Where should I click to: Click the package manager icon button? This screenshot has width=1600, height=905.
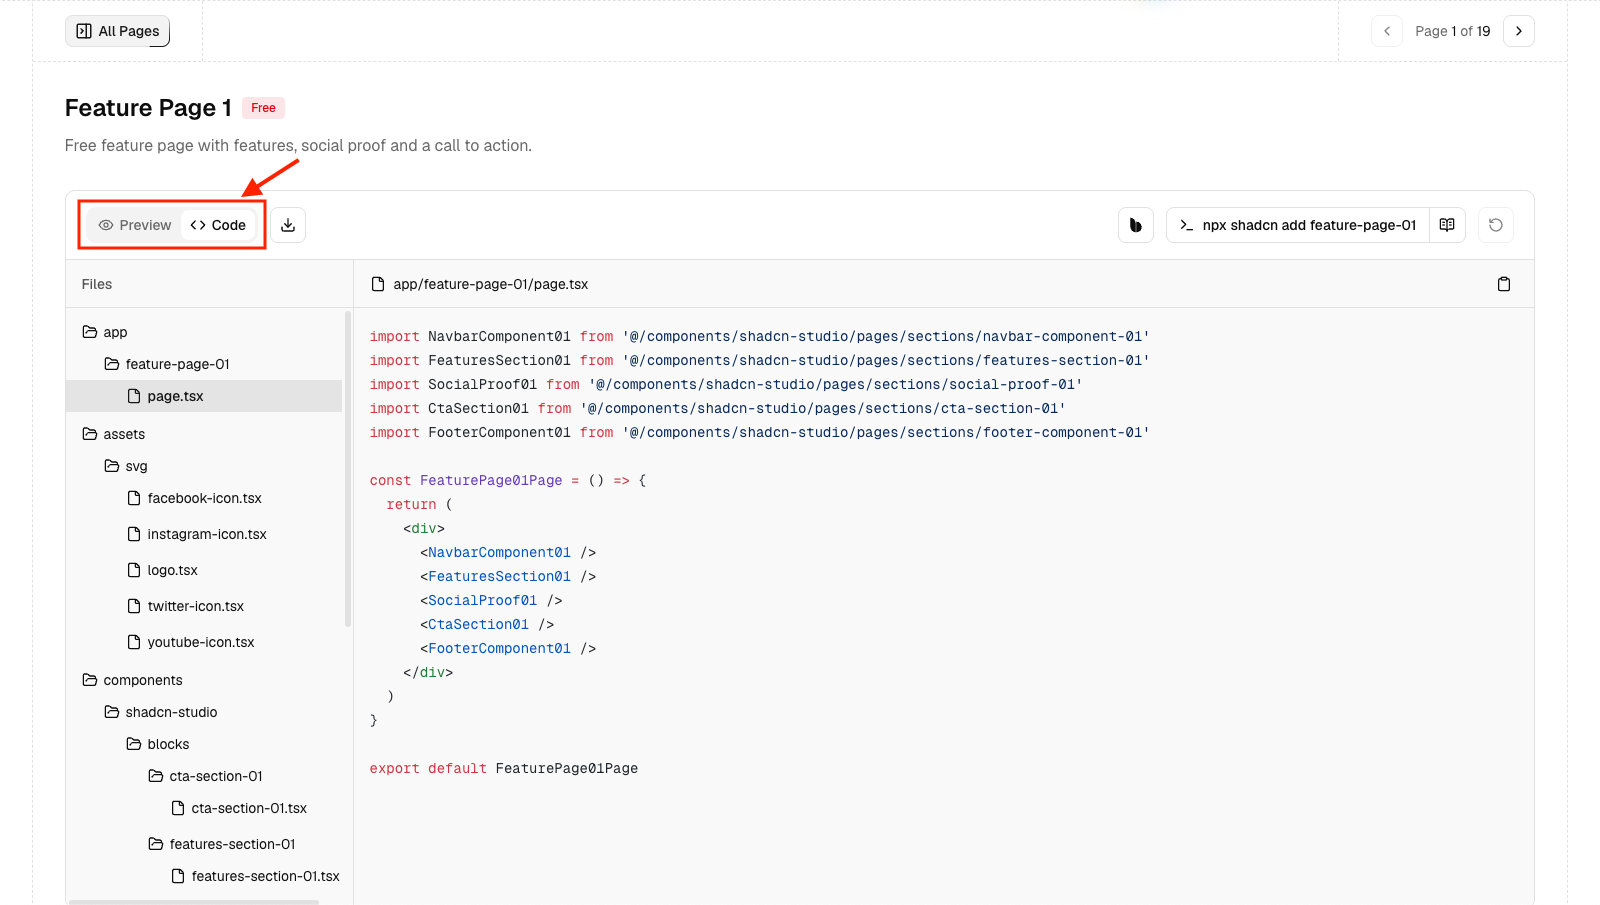1136,225
